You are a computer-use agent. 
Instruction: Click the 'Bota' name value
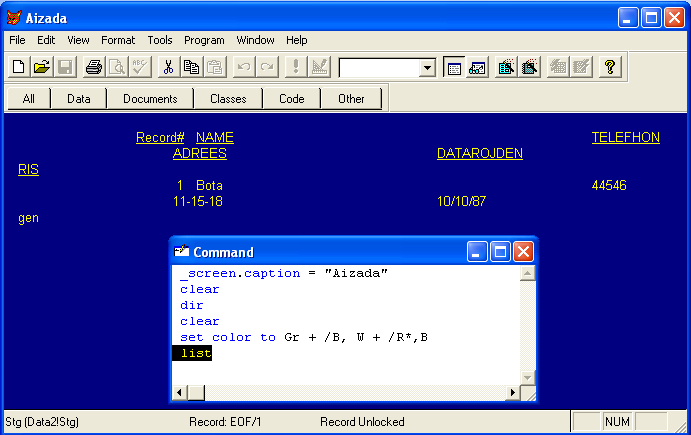209,186
